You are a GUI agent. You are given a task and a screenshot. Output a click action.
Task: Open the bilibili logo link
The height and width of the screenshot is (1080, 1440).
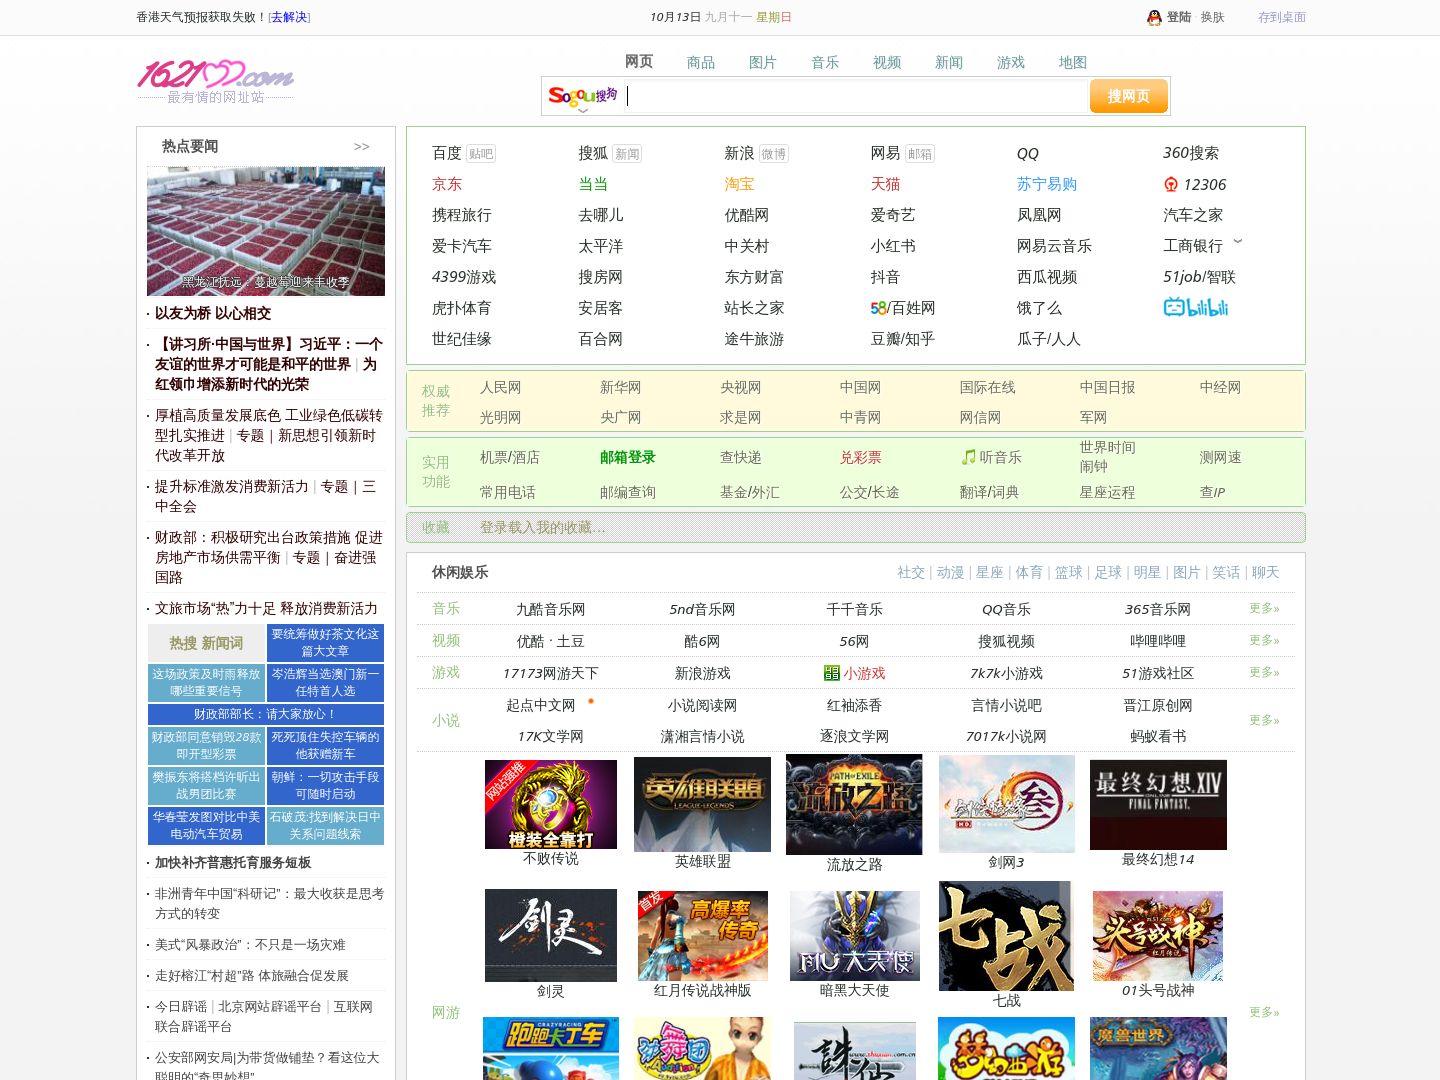pos(1195,307)
